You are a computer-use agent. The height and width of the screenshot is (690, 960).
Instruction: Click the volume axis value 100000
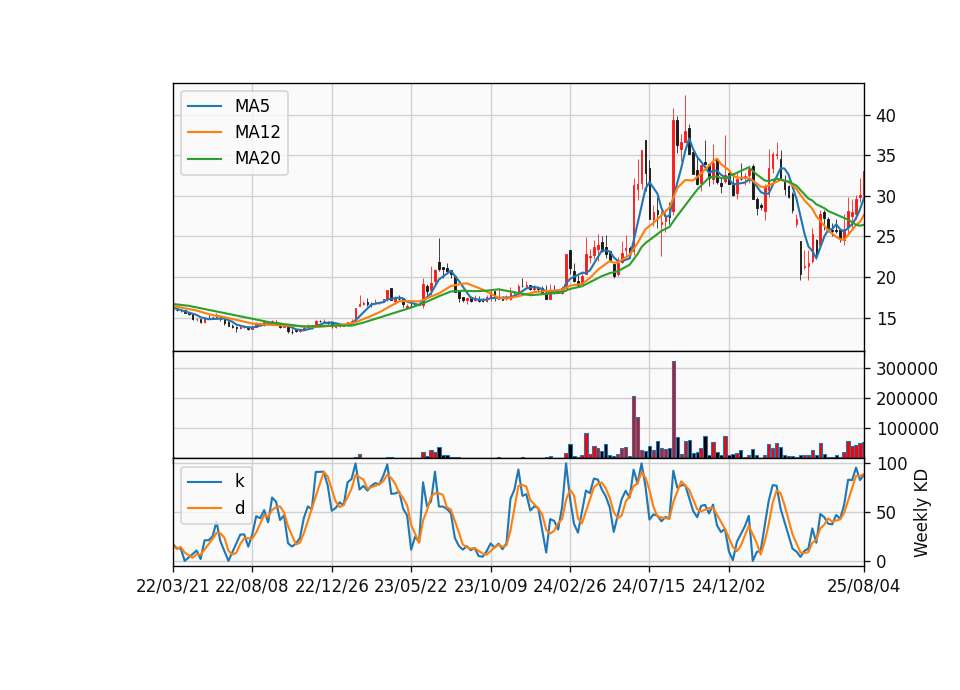tap(907, 429)
